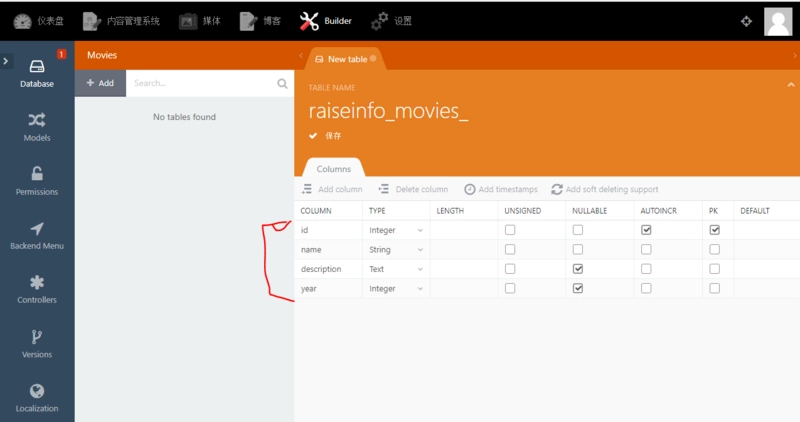800x422 pixels.
Task: Select the Database sidebar icon
Action: pos(37,73)
